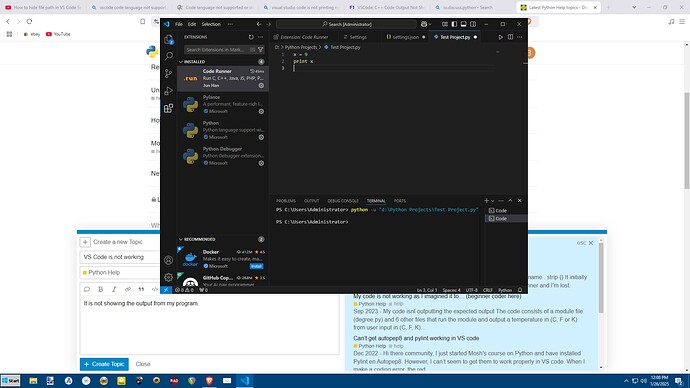Screen dimensions: 690x388
Task: Split the editor to the right
Action: [510, 37]
